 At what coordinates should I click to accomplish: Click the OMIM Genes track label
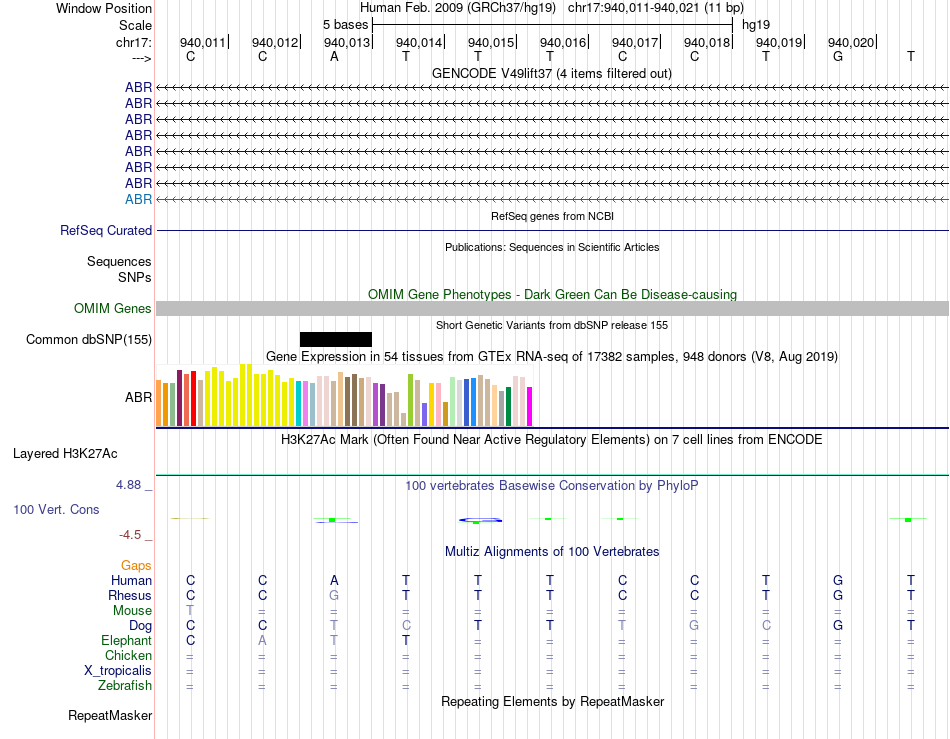112,308
